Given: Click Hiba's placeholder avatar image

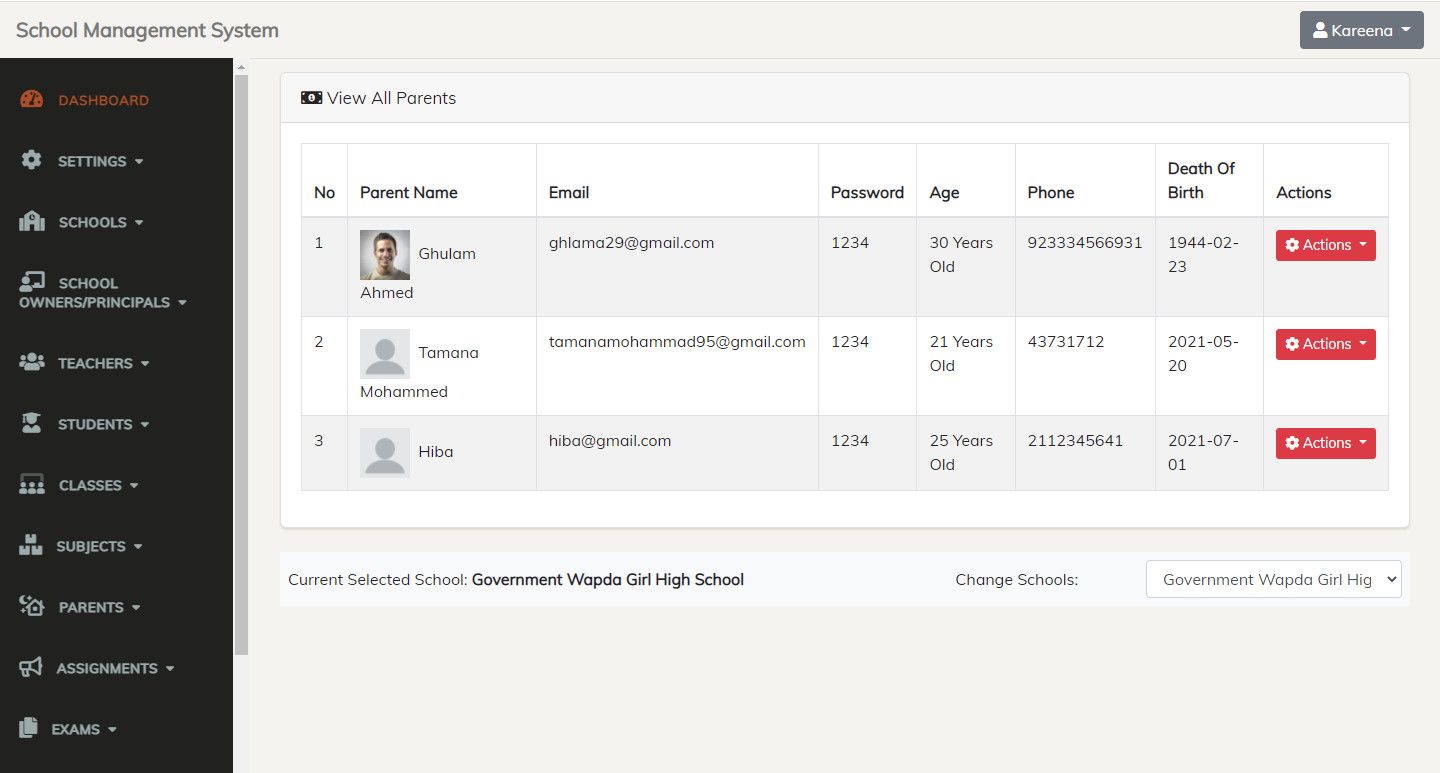Looking at the screenshot, I should [x=385, y=452].
